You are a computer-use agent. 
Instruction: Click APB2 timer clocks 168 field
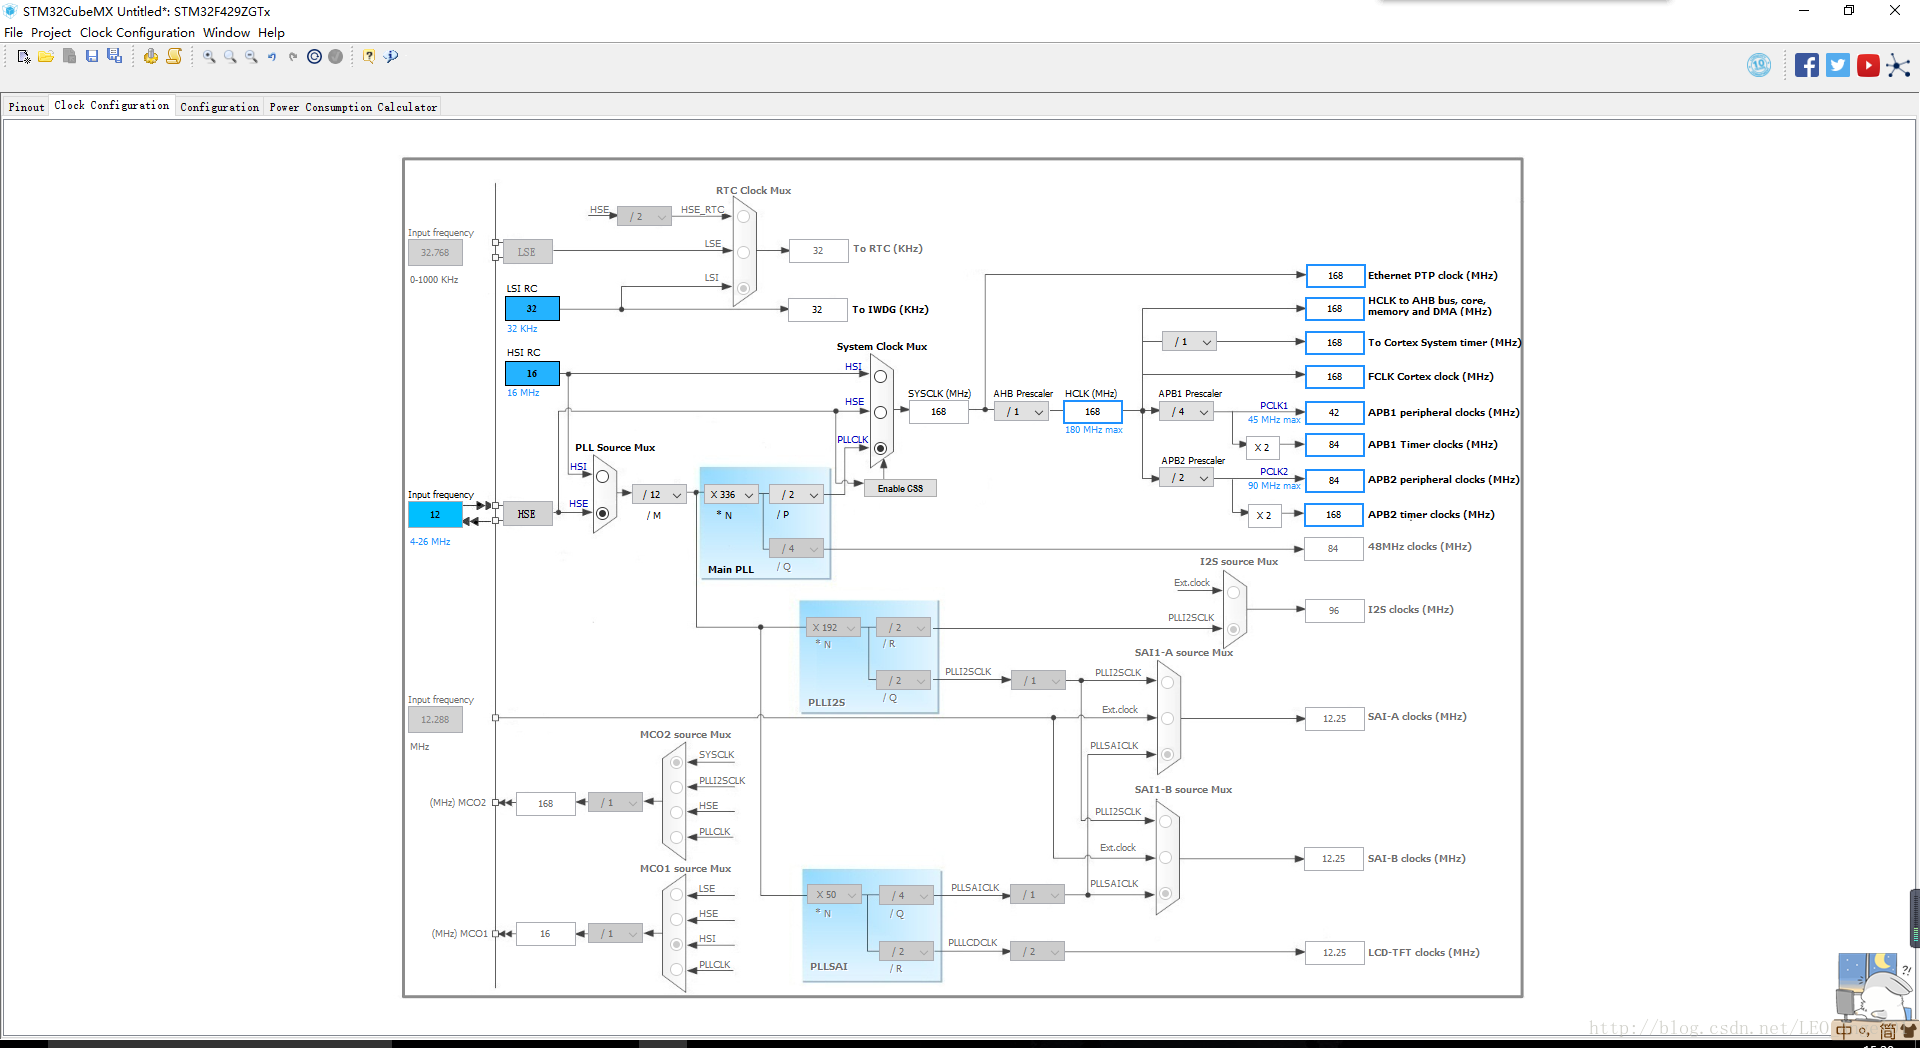pyautogui.click(x=1334, y=515)
